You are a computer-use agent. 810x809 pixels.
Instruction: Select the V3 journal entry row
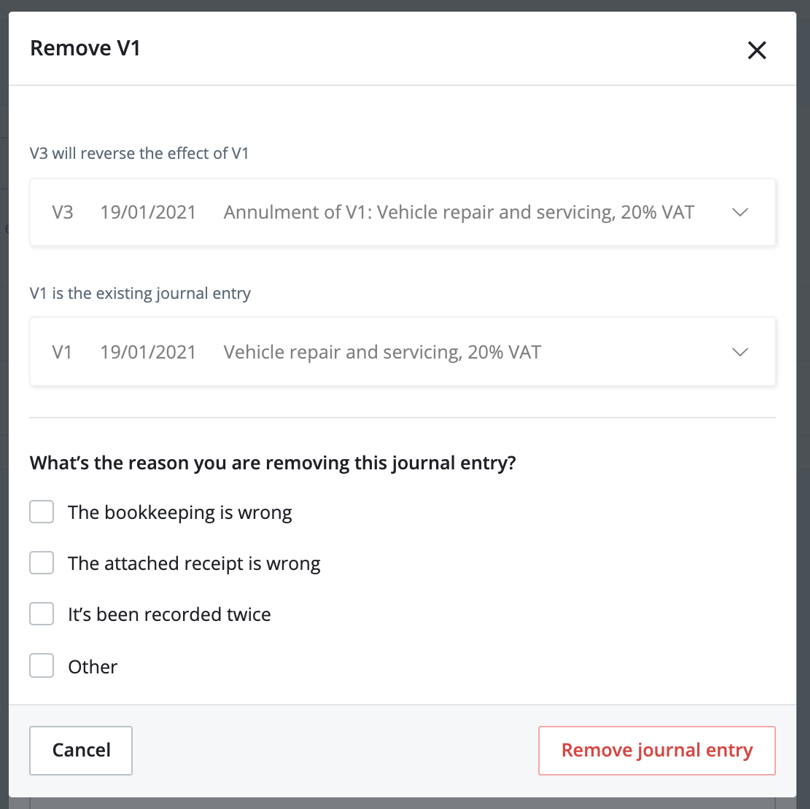click(400, 212)
